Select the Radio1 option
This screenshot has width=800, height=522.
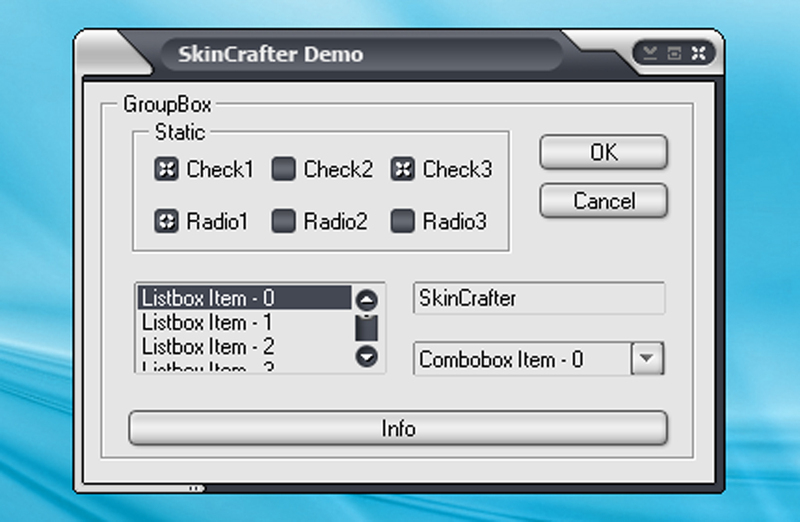tap(166, 221)
